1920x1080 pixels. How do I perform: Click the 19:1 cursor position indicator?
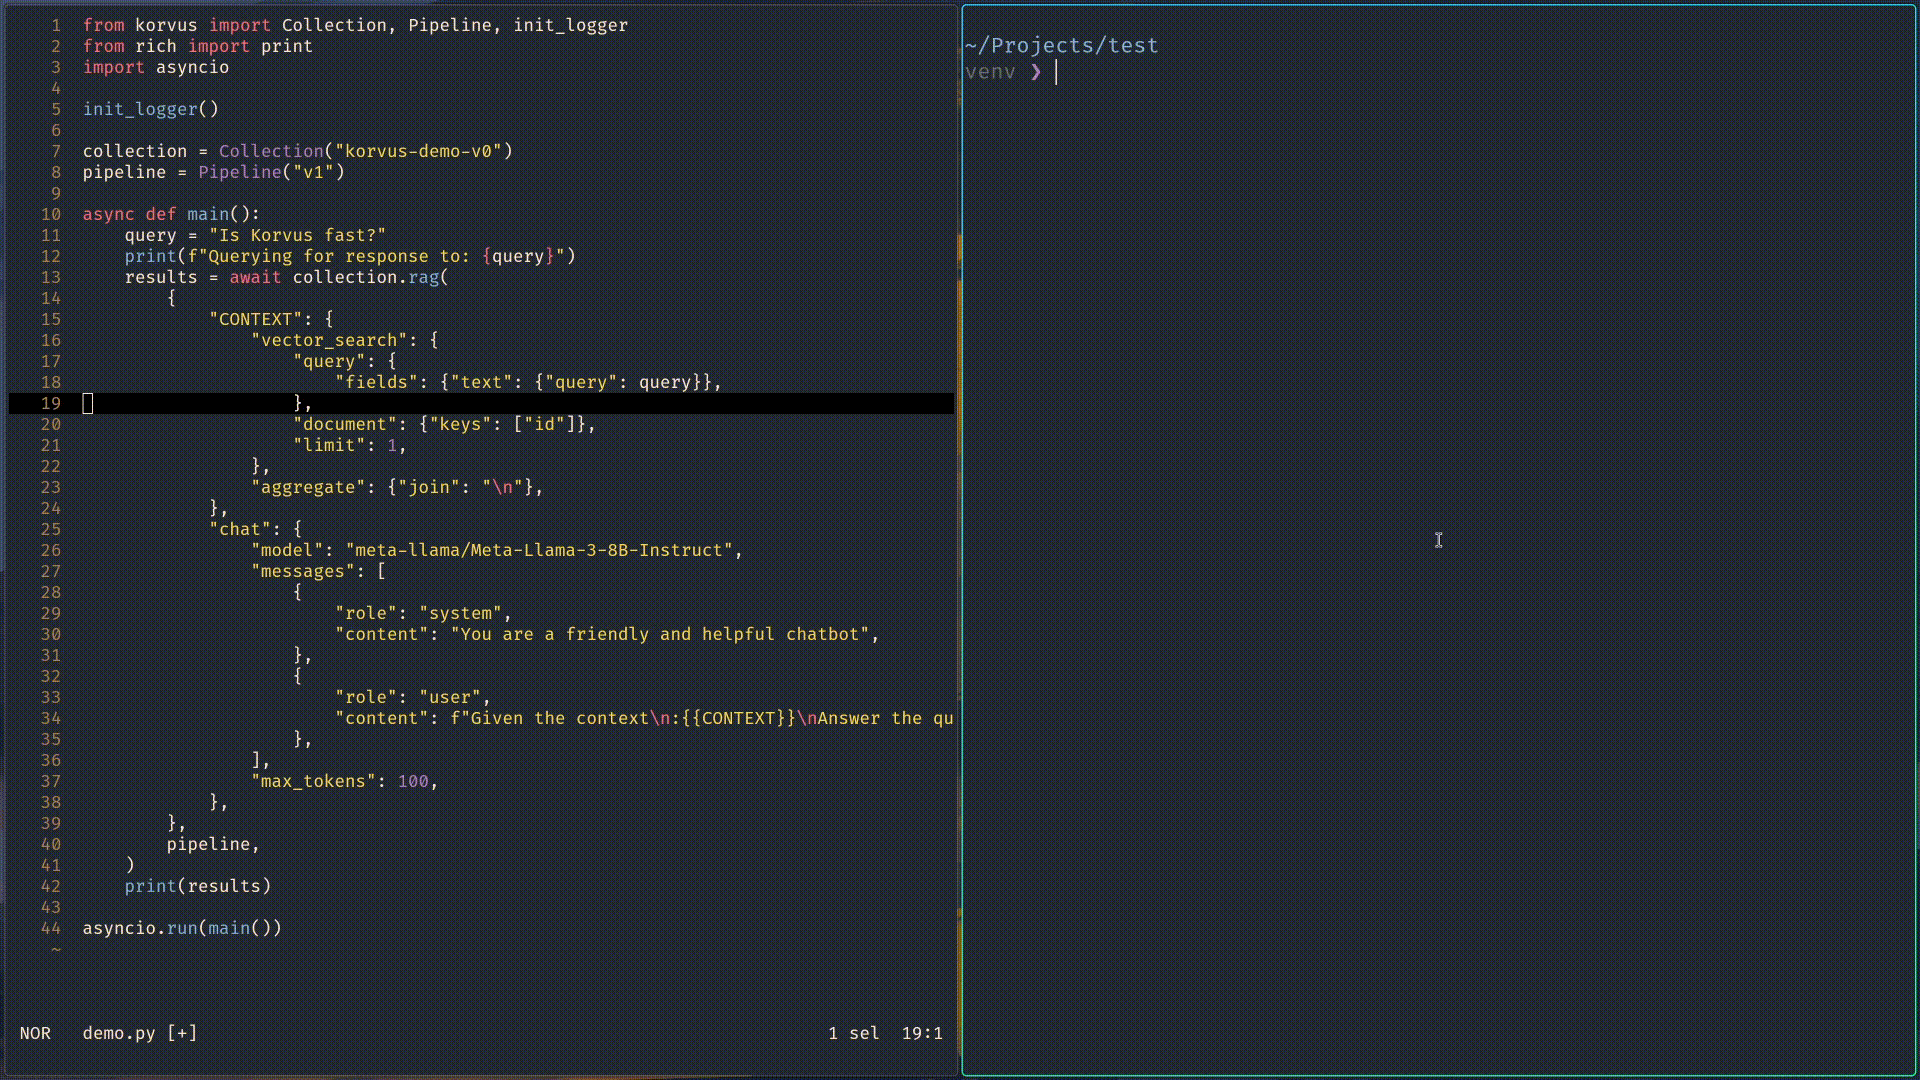[921, 1033]
